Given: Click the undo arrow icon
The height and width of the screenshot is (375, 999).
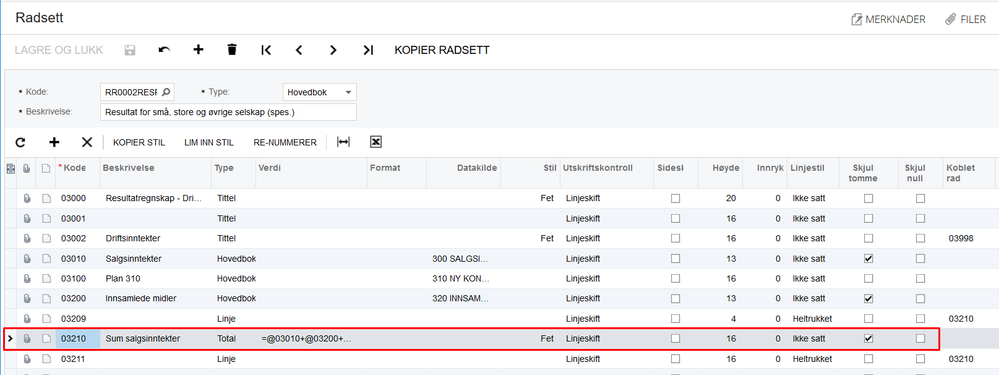Looking at the screenshot, I should [164, 50].
